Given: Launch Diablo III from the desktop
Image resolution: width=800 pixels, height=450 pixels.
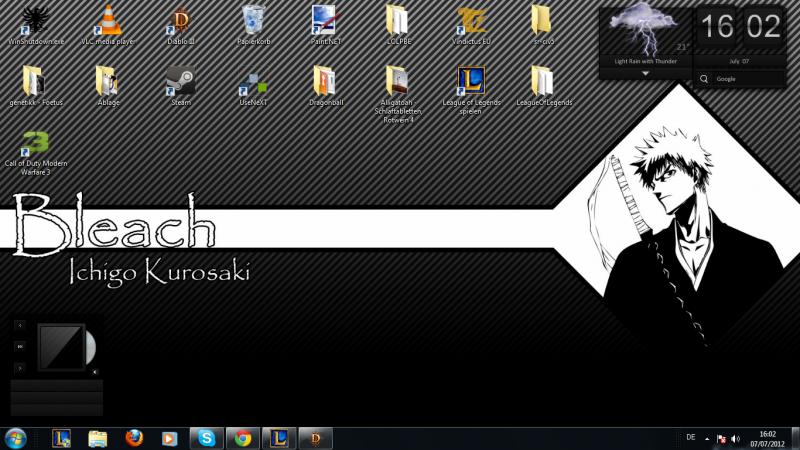Looking at the screenshot, I should 180,22.
